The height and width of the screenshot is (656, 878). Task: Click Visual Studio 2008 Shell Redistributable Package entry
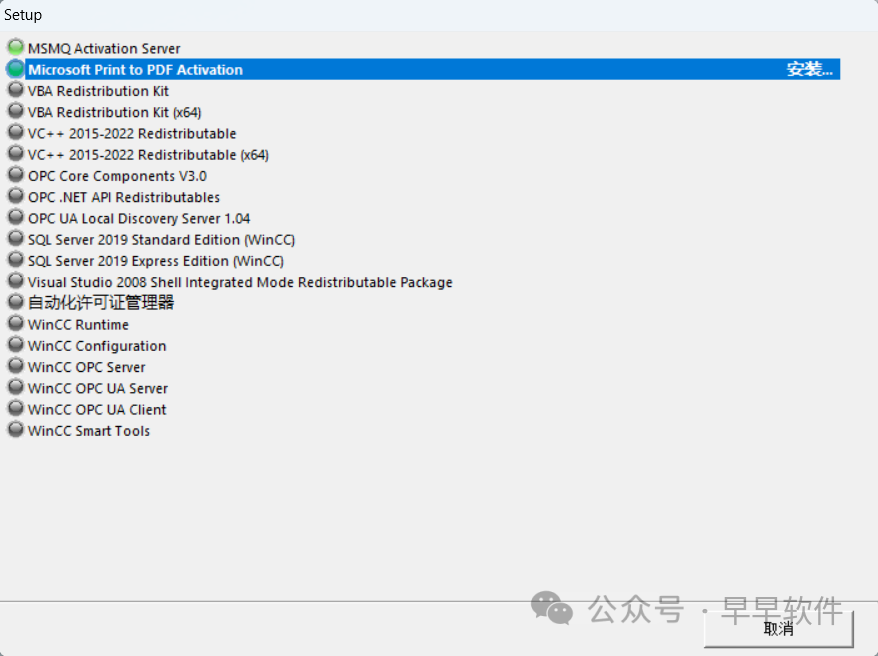click(240, 282)
